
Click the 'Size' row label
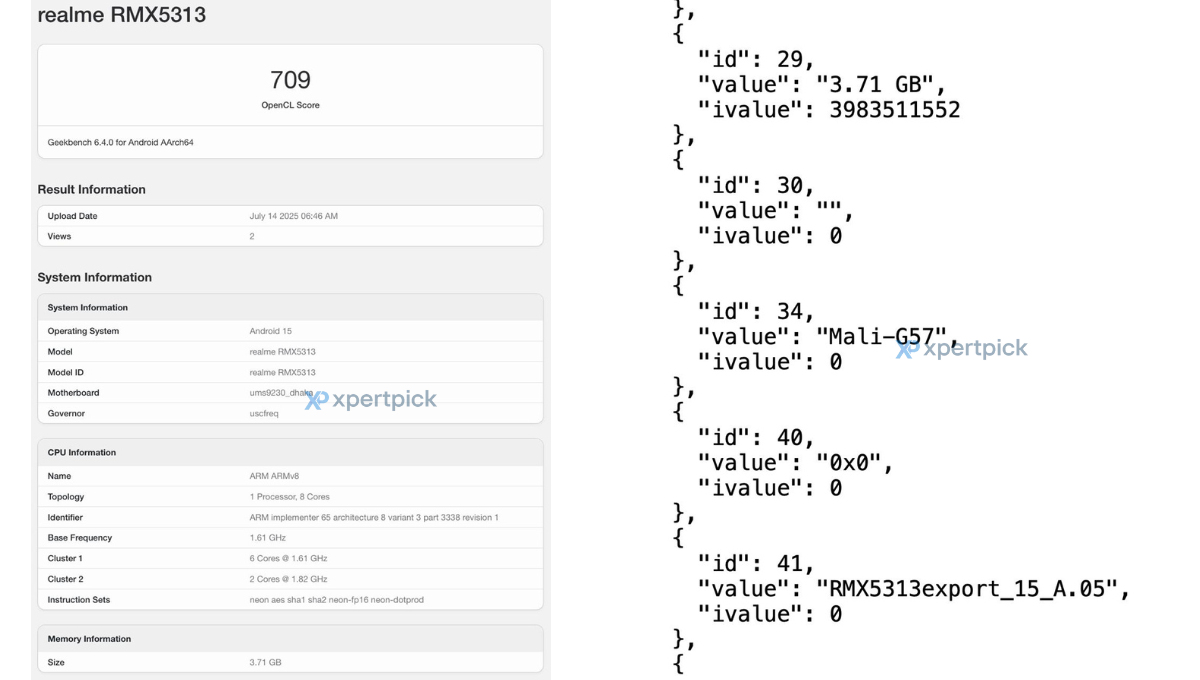pyautogui.click(x=56, y=662)
